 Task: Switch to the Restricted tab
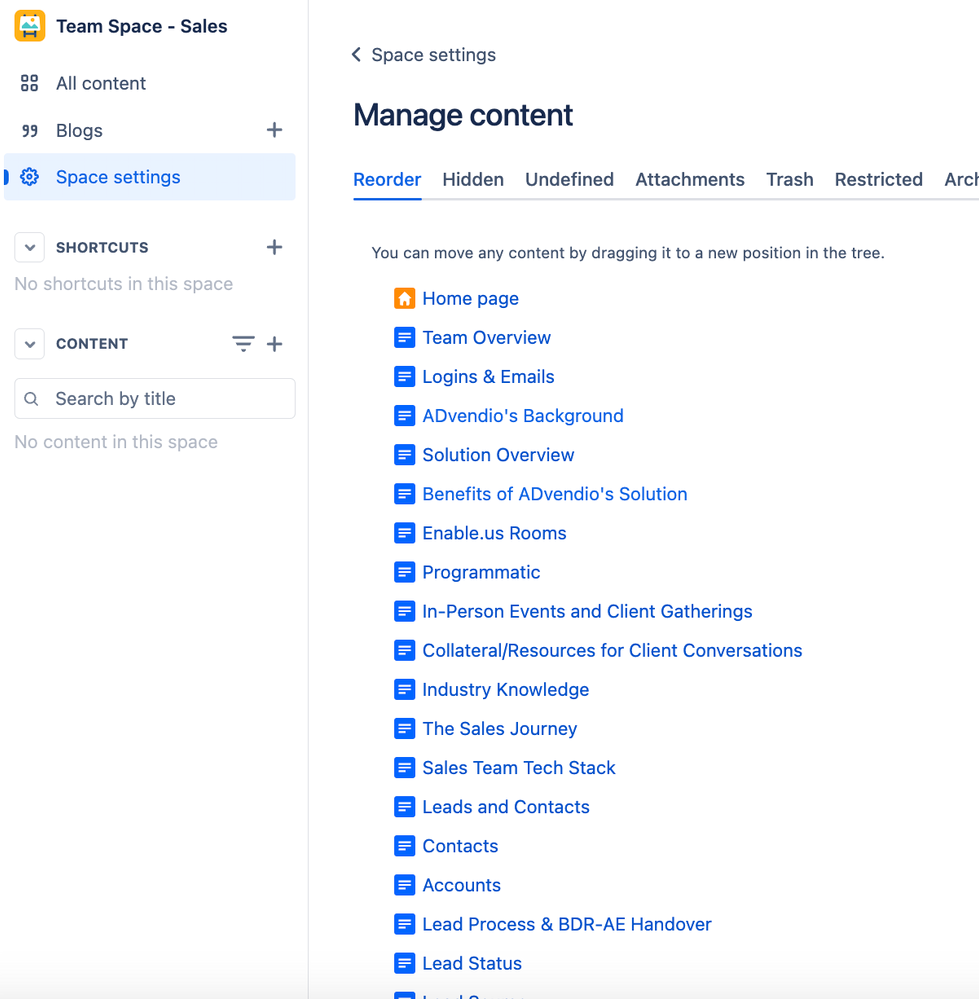879,180
